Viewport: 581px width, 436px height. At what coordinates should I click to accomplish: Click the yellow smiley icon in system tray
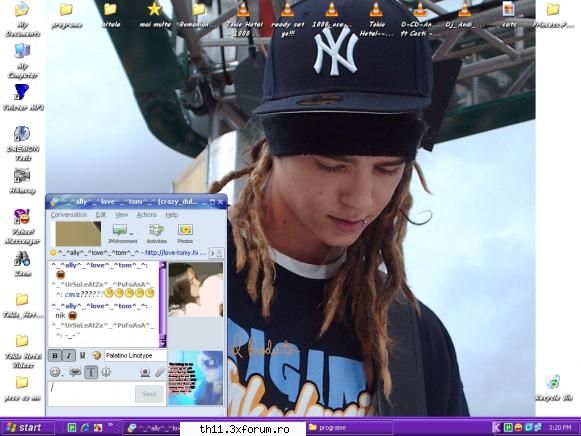pos(519,427)
